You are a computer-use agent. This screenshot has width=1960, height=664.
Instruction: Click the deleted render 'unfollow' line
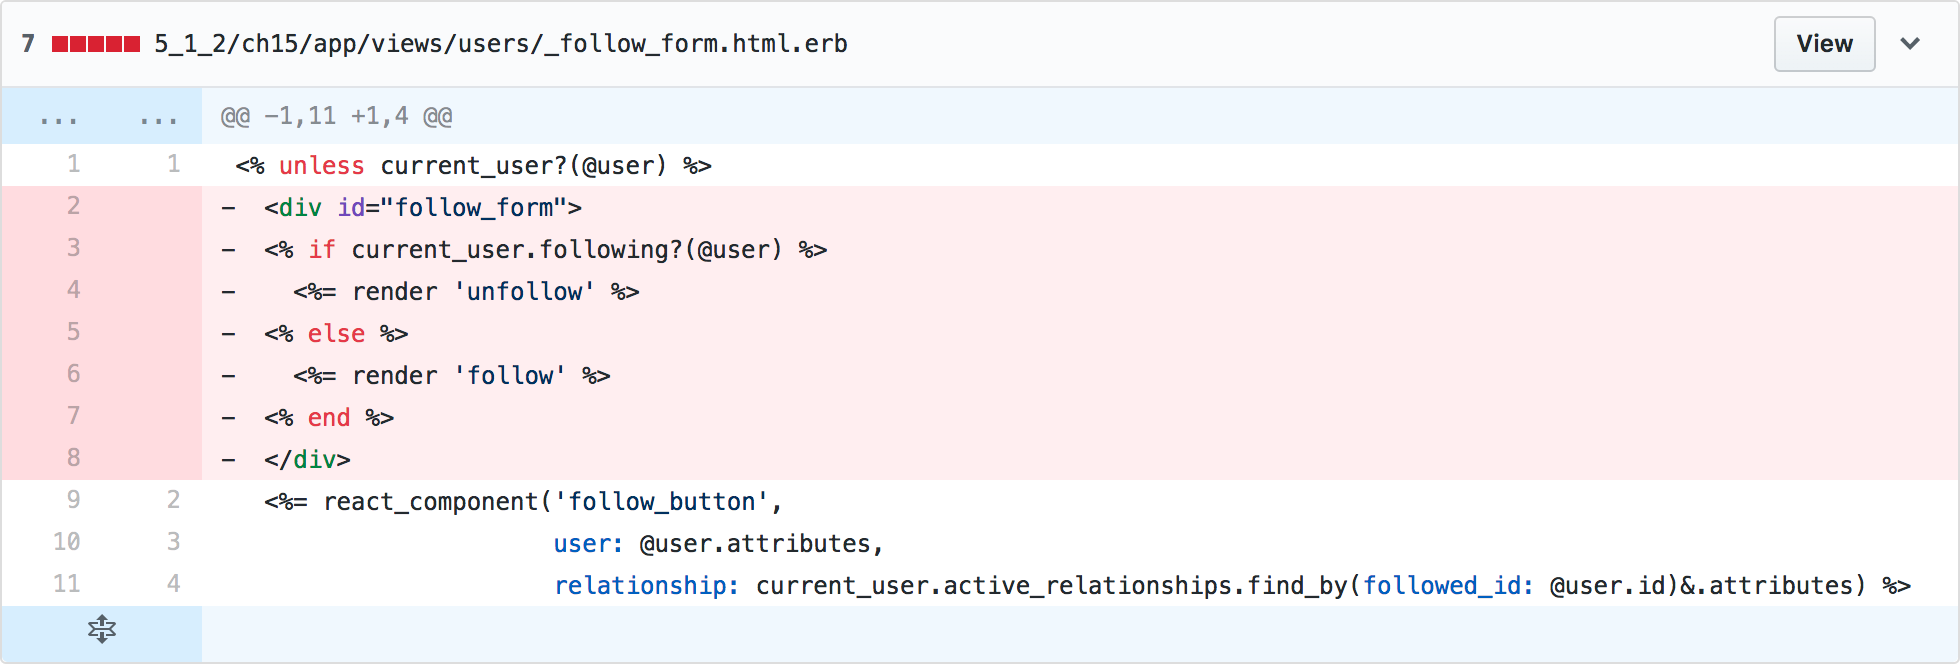(x=1080, y=291)
